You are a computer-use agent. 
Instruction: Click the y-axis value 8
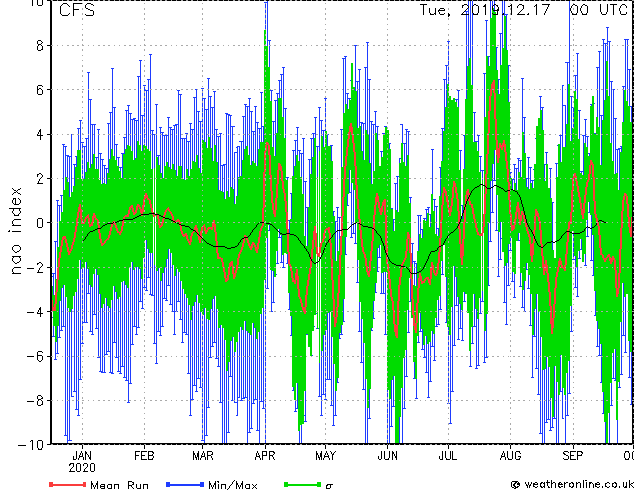(40, 46)
